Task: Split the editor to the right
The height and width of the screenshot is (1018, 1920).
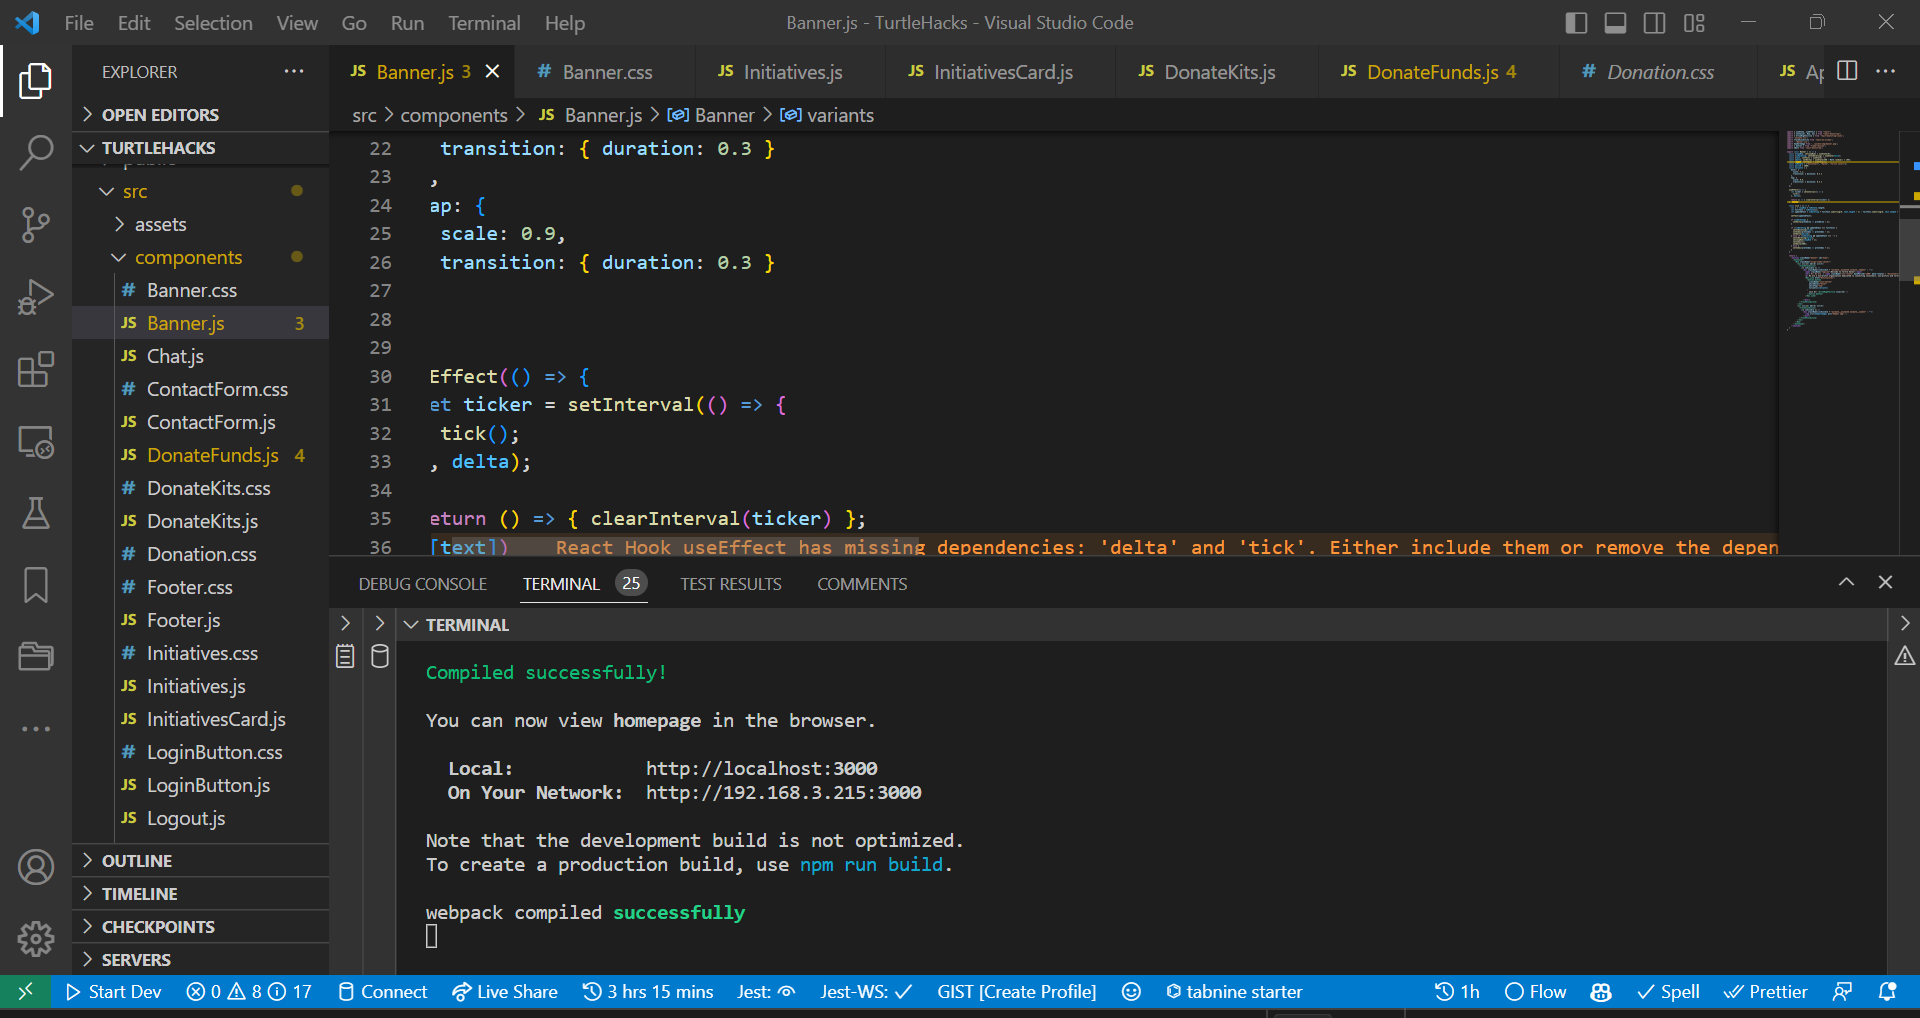Action: (x=1847, y=71)
